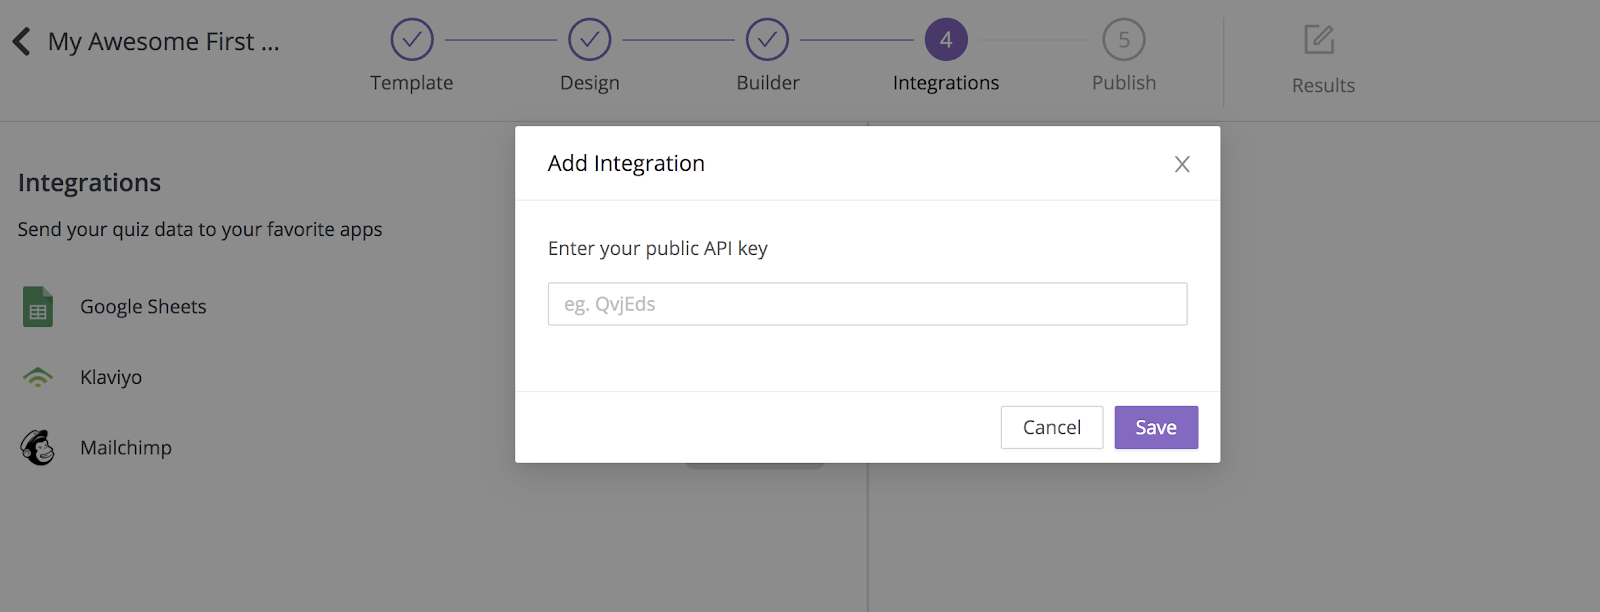Save the entered API key

[x=1156, y=427]
